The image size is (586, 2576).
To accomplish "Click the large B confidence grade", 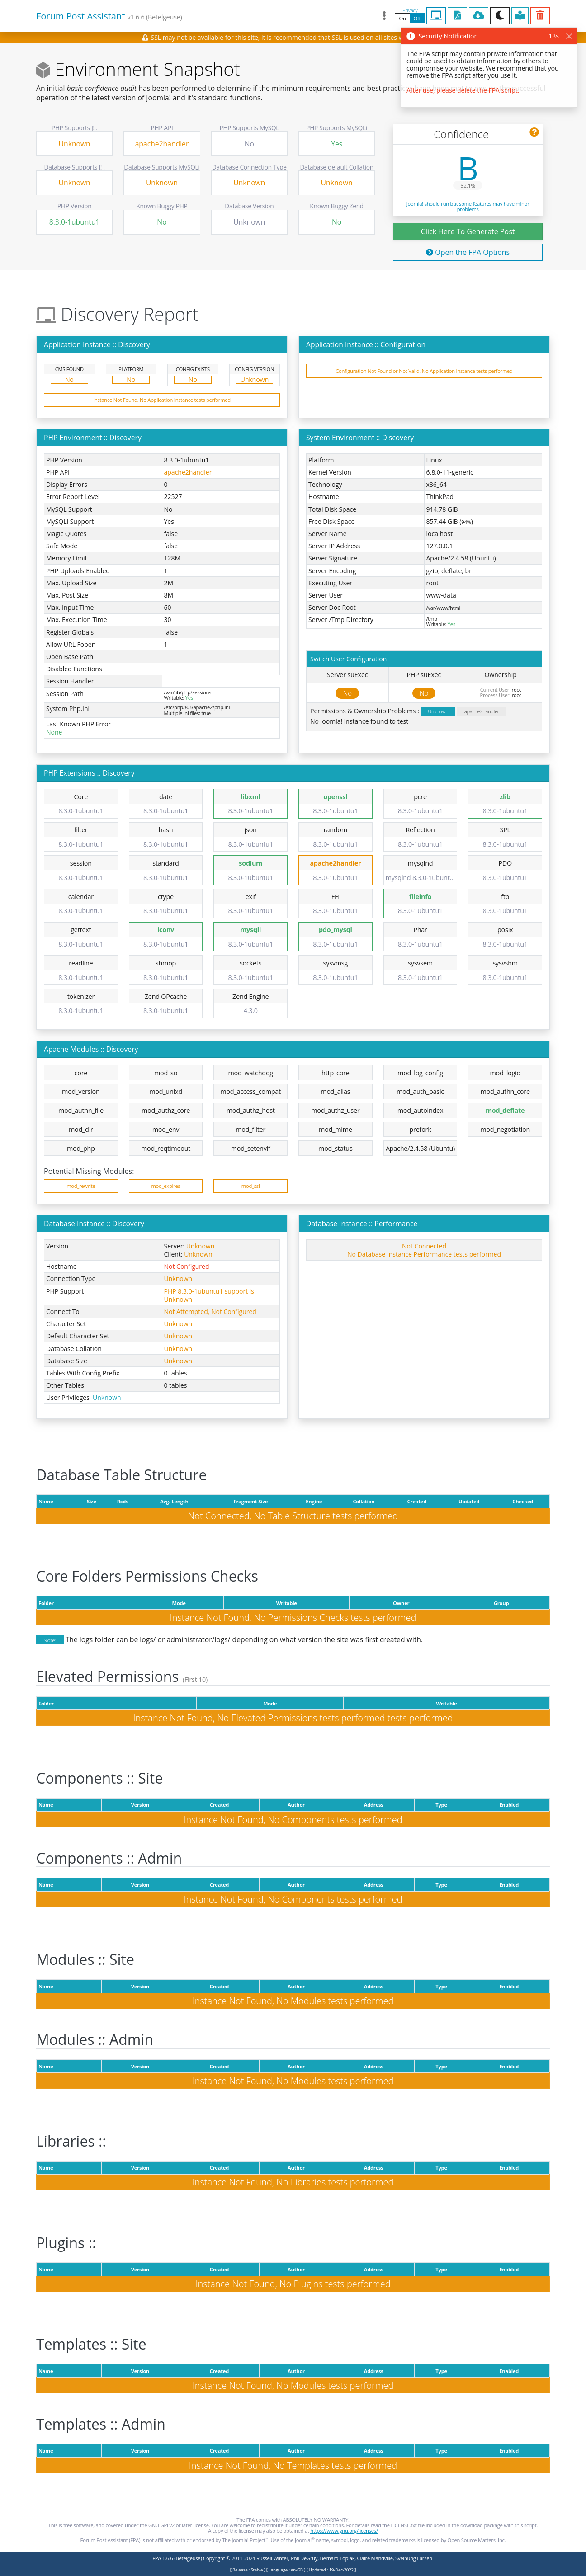I will [467, 168].
